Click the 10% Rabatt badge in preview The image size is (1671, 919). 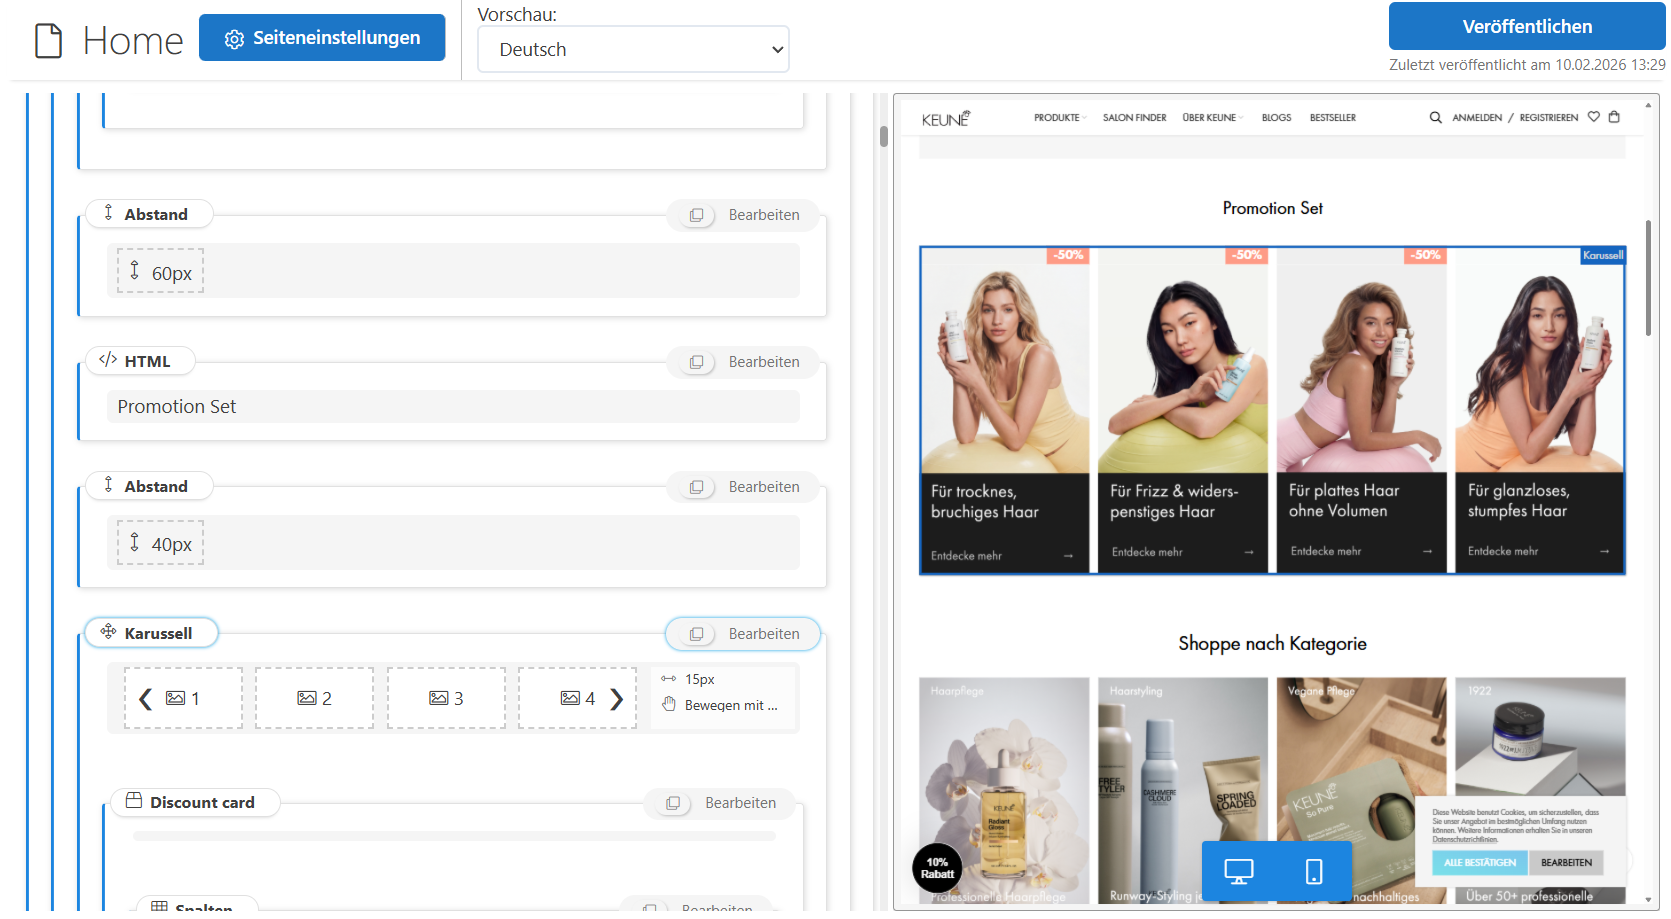click(x=937, y=868)
